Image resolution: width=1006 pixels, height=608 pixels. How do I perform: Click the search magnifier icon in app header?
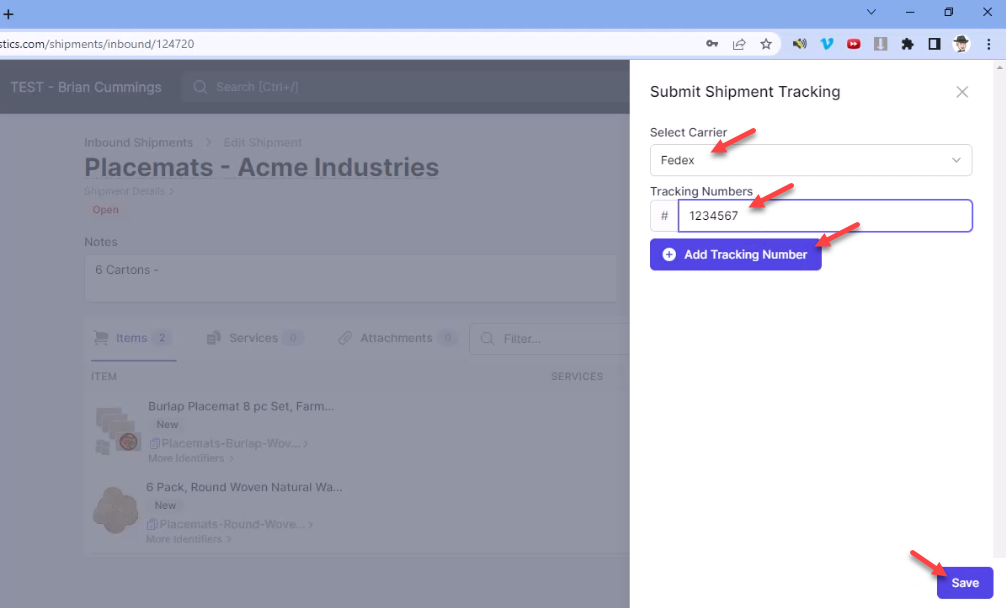click(x=200, y=87)
